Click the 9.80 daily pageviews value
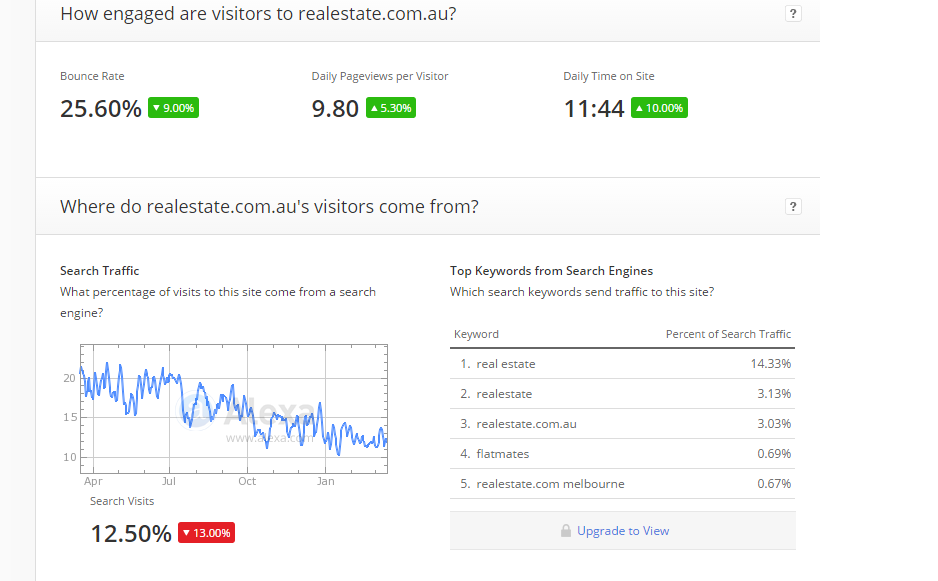Screen dimensions: 938x581 (x=335, y=109)
